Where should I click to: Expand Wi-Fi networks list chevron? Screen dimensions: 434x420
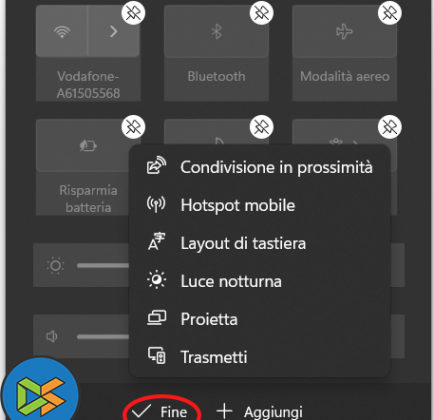[114, 32]
